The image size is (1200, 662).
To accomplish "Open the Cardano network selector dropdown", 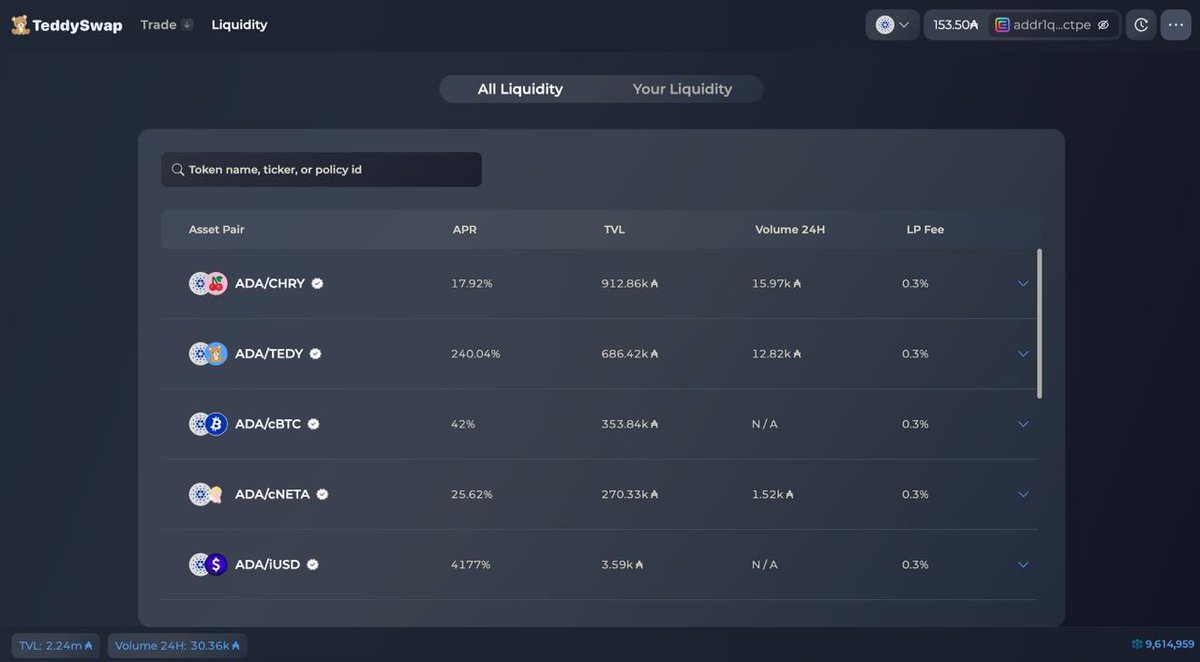I will tap(892, 25).
